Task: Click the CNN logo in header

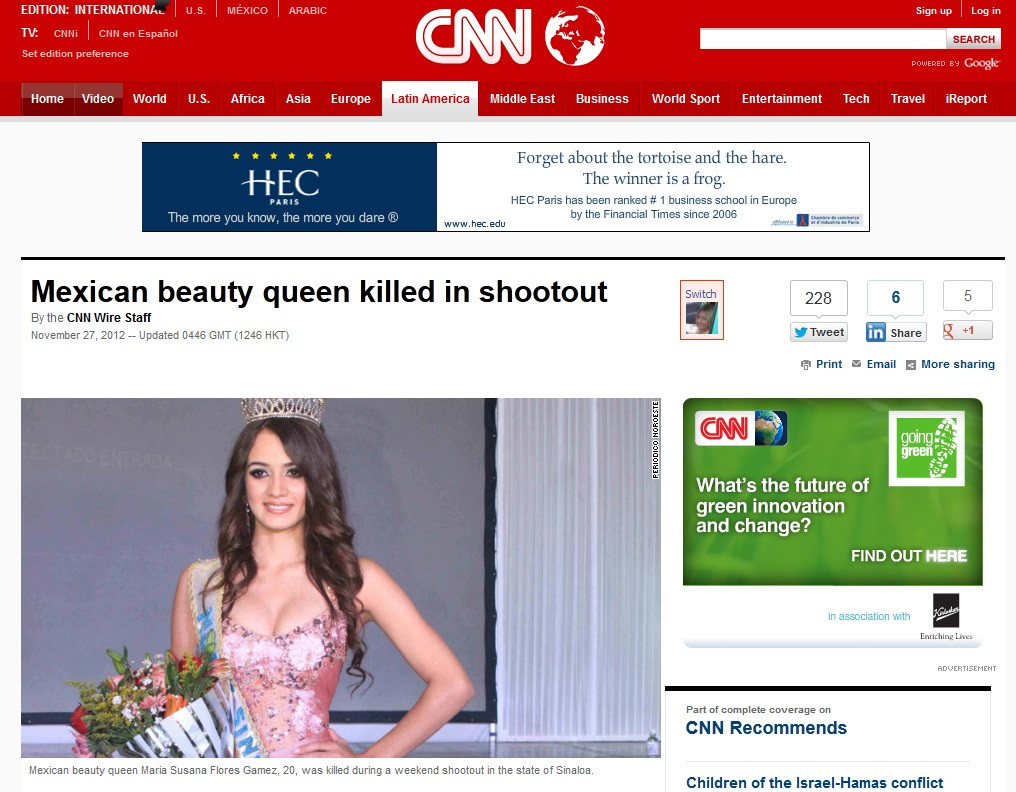Action: click(473, 37)
